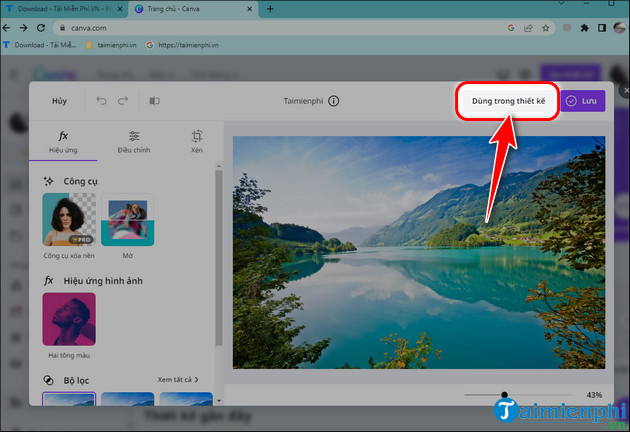Go back in the browser
This screenshot has width=630, height=432.
(6, 28)
